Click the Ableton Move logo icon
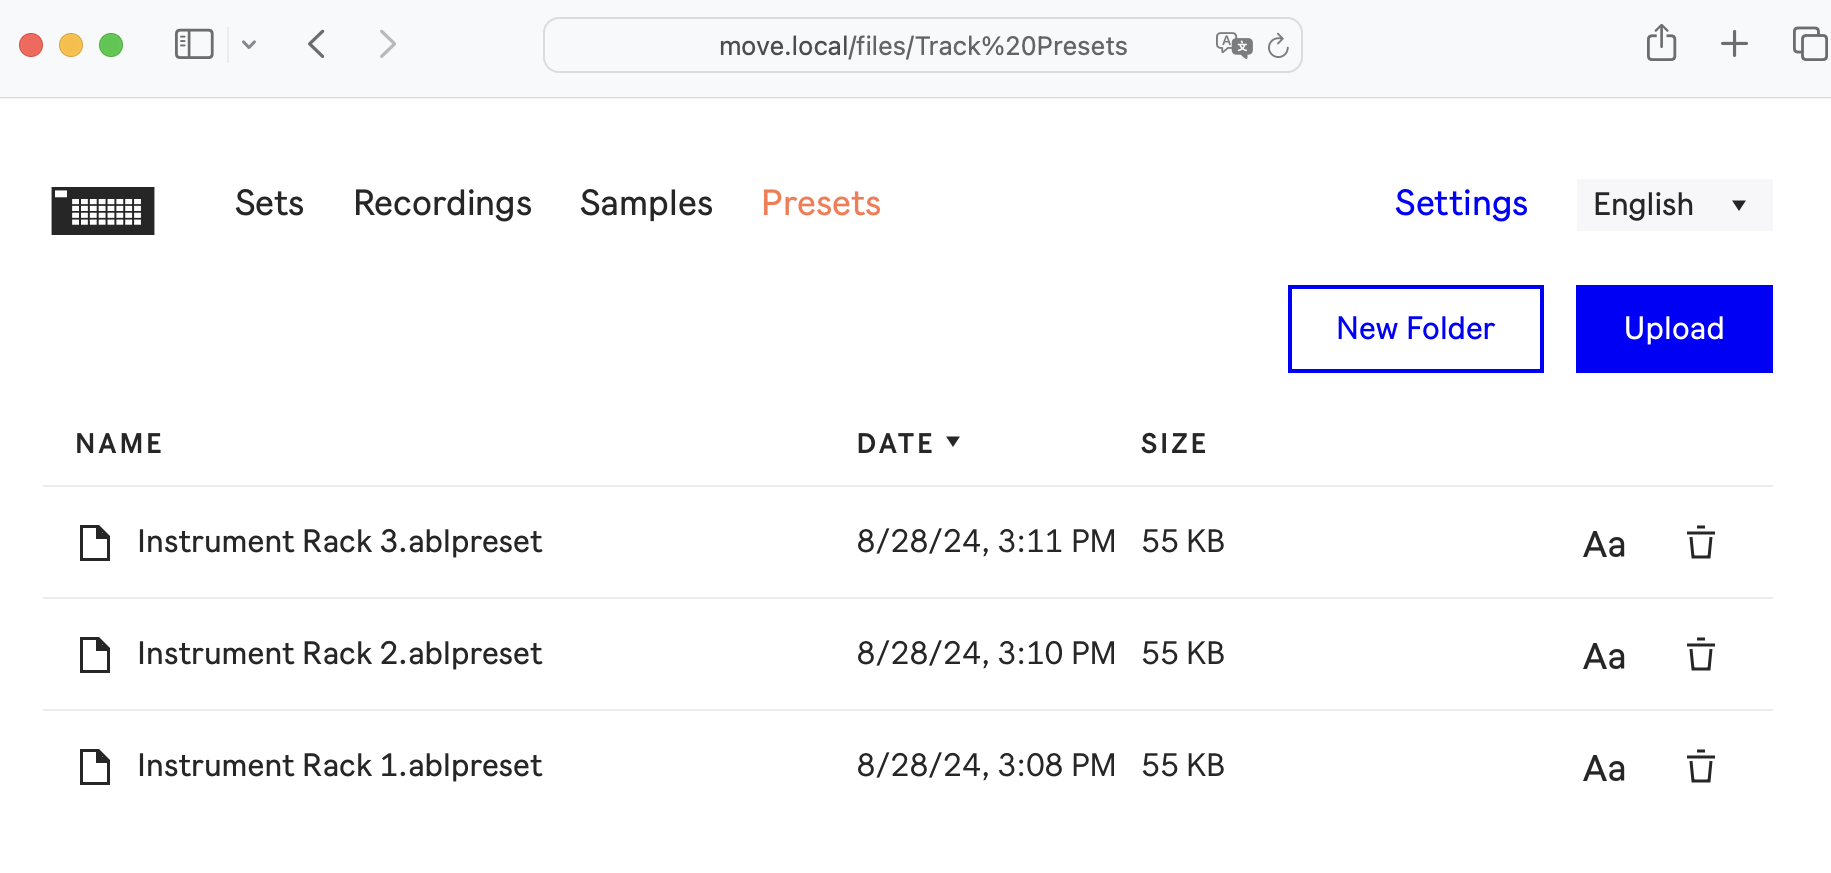The height and width of the screenshot is (873, 1831). coord(103,210)
